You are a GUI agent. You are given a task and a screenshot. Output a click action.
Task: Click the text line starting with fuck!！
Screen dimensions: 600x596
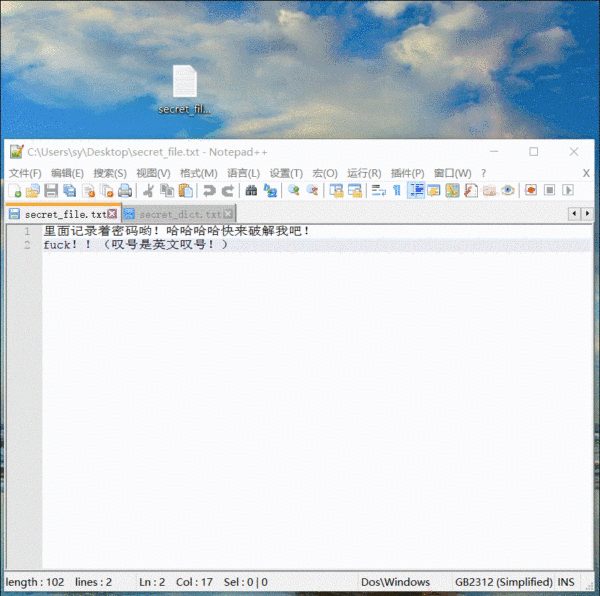pyautogui.click(x=135, y=245)
